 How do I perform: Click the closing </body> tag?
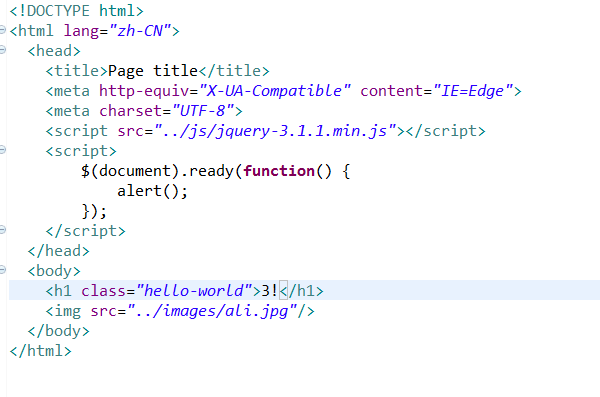pos(59,331)
